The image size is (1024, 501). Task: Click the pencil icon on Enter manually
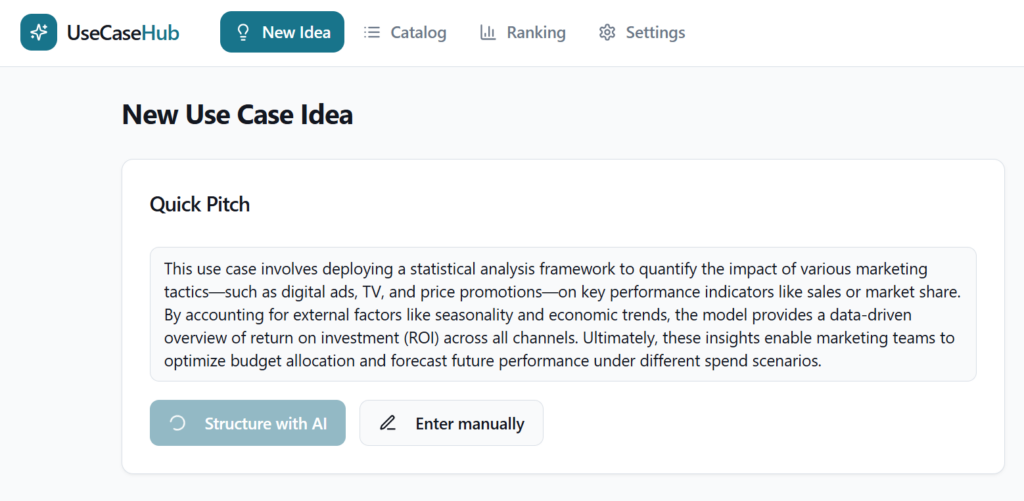tap(388, 423)
